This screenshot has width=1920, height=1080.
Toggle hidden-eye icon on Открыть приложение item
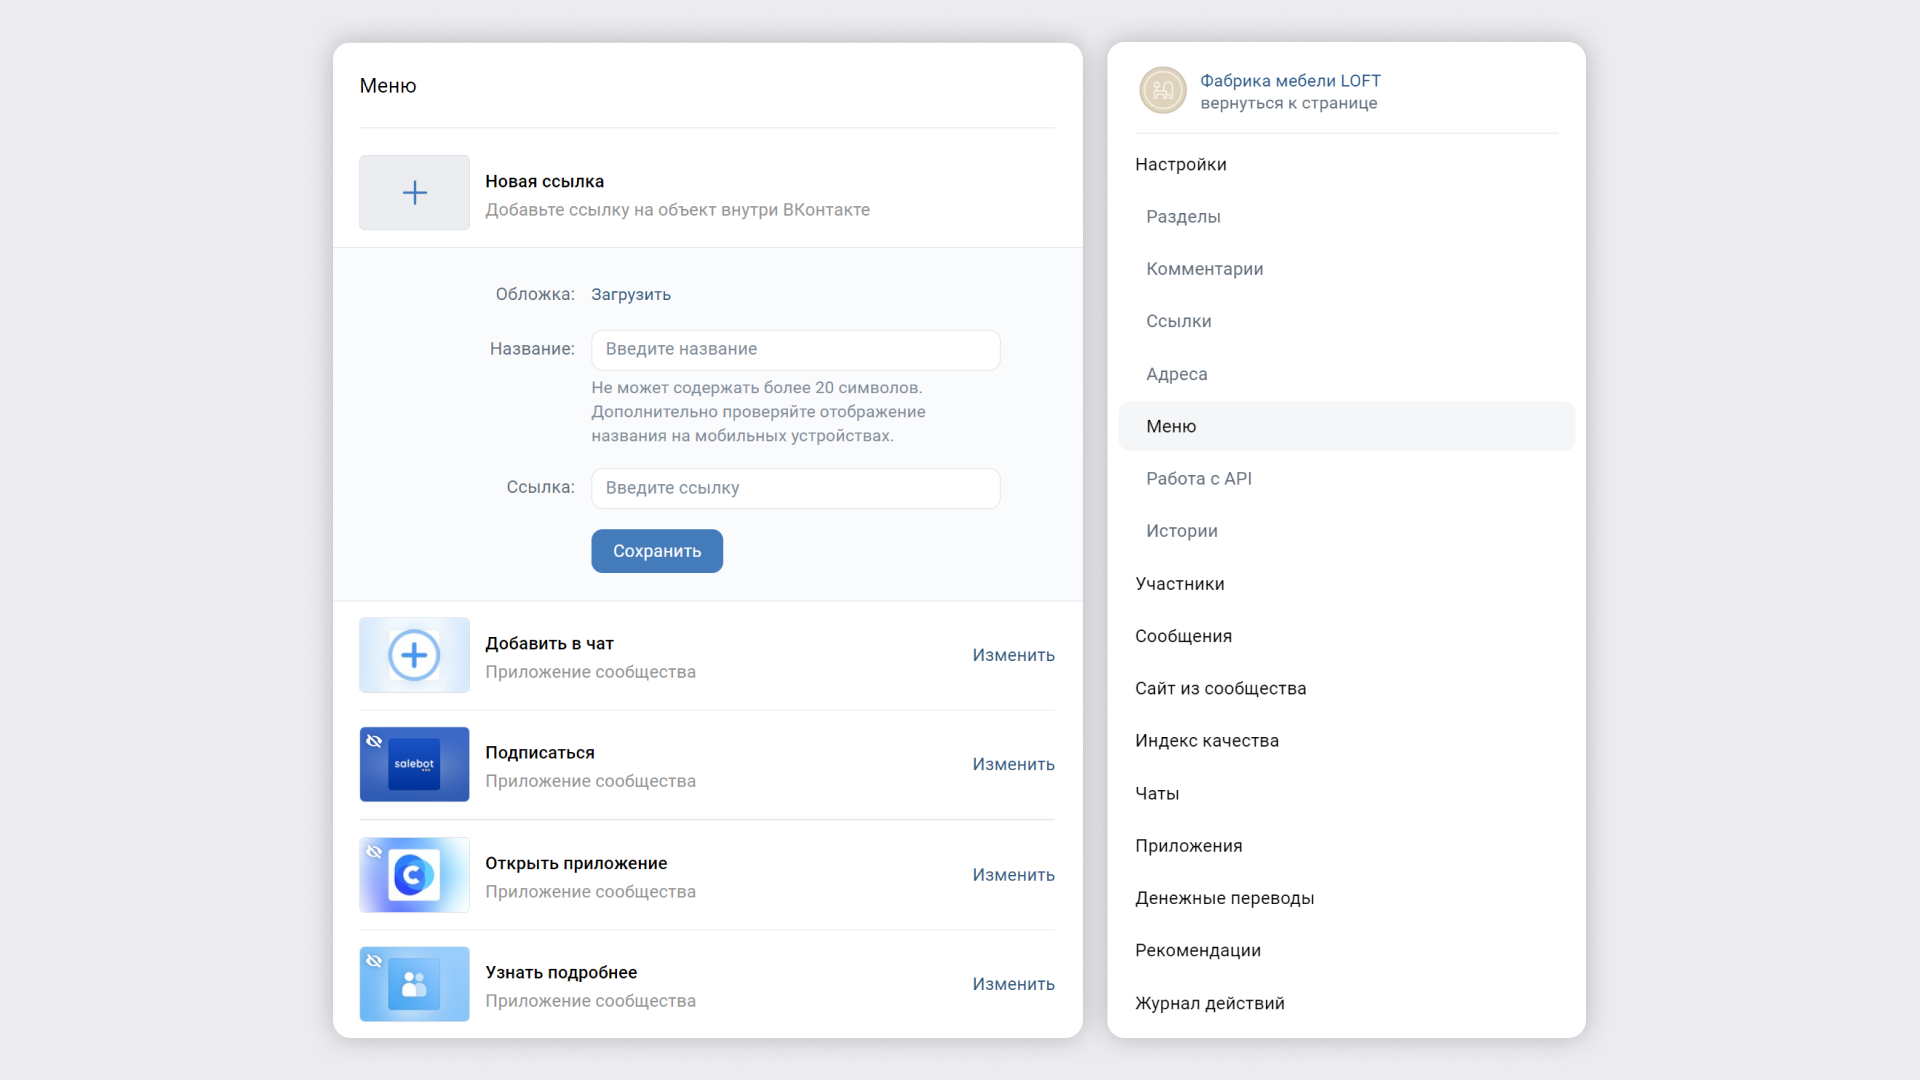pos(374,852)
